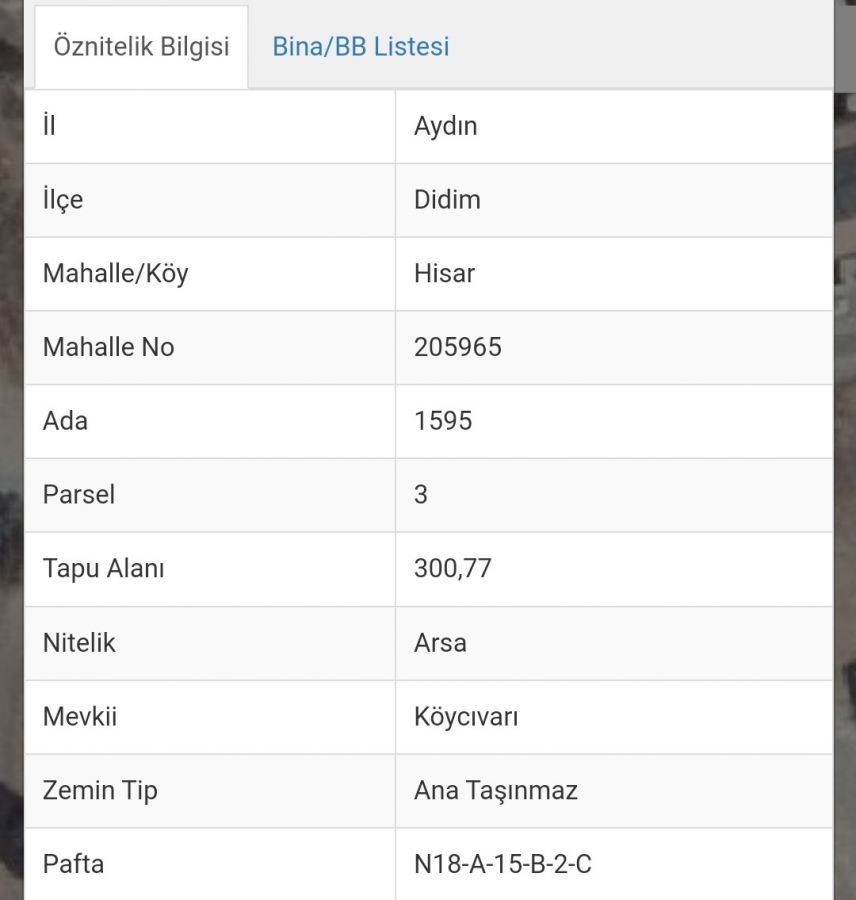Click the Mevkii label cell
Viewport: 856px width, 900px height.
click(210, 717)
